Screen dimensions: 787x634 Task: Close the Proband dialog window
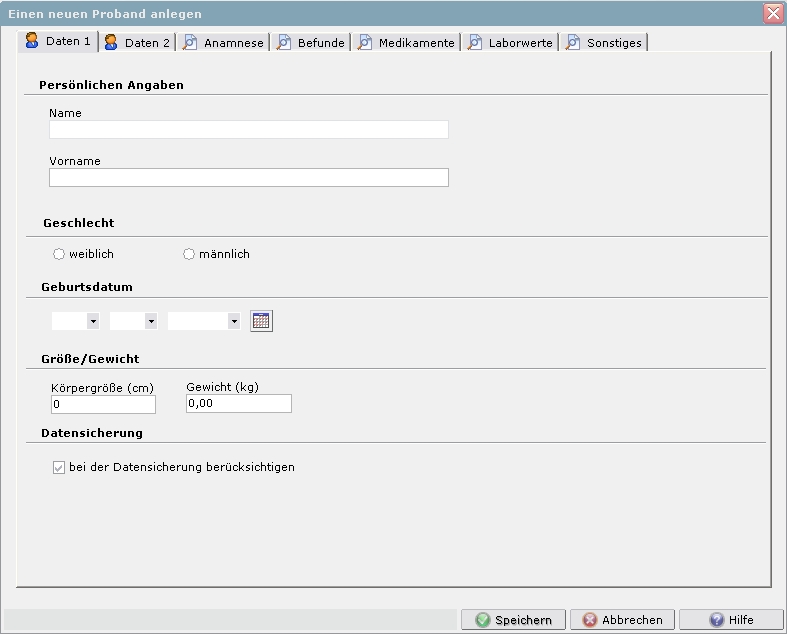point(772,14)
